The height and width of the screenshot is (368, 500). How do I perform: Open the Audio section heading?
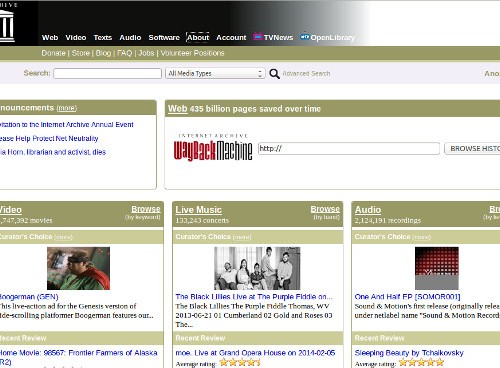pyautogui.click(x=368, y=210)
